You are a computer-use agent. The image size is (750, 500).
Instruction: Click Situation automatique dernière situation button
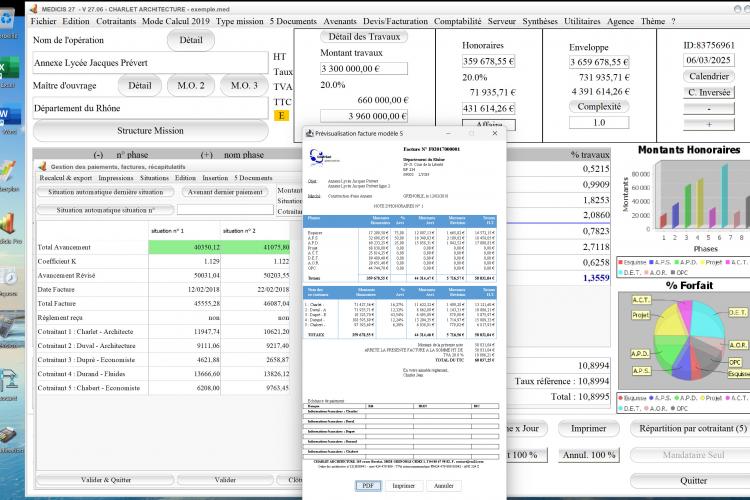tap(106, 192)
